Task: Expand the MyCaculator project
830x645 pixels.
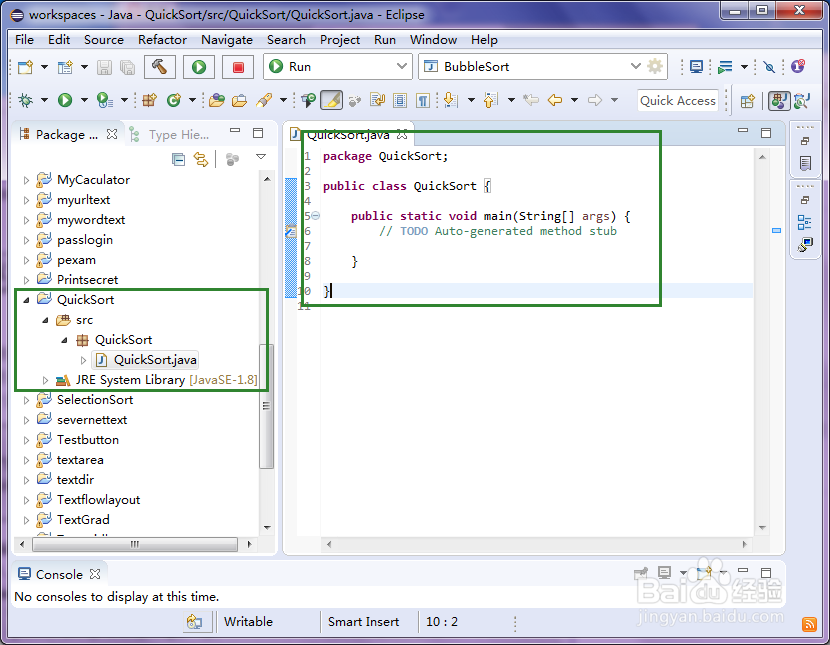Action: click(26, 180)
